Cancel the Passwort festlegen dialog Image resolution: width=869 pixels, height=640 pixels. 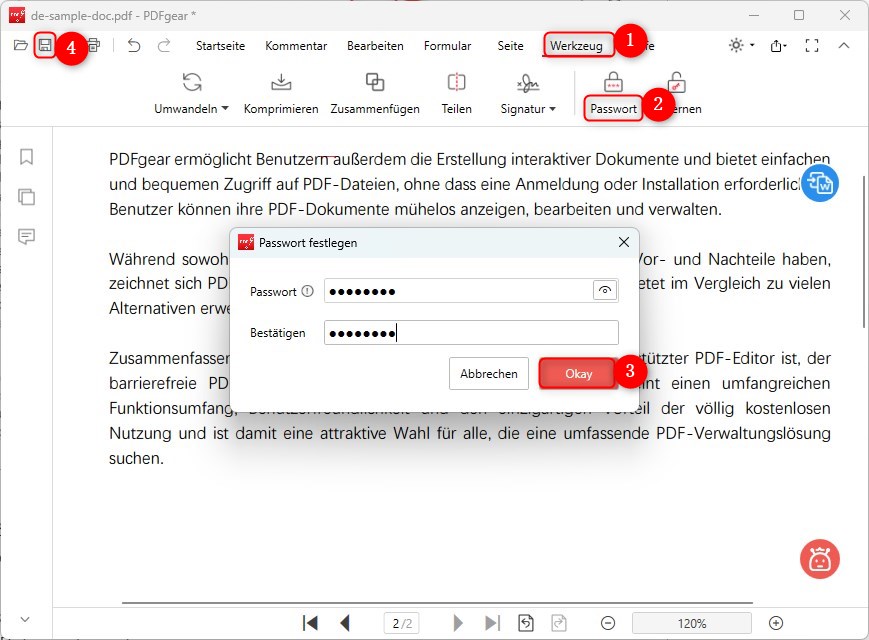(488, 373)
